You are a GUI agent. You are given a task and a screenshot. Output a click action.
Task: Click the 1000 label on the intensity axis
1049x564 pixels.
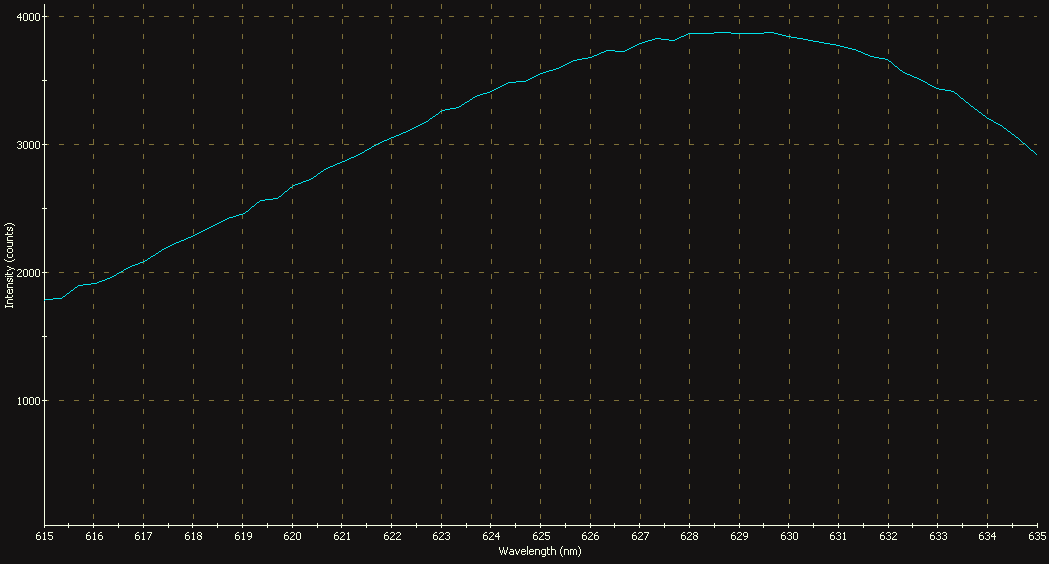click(x=27, y=401)
